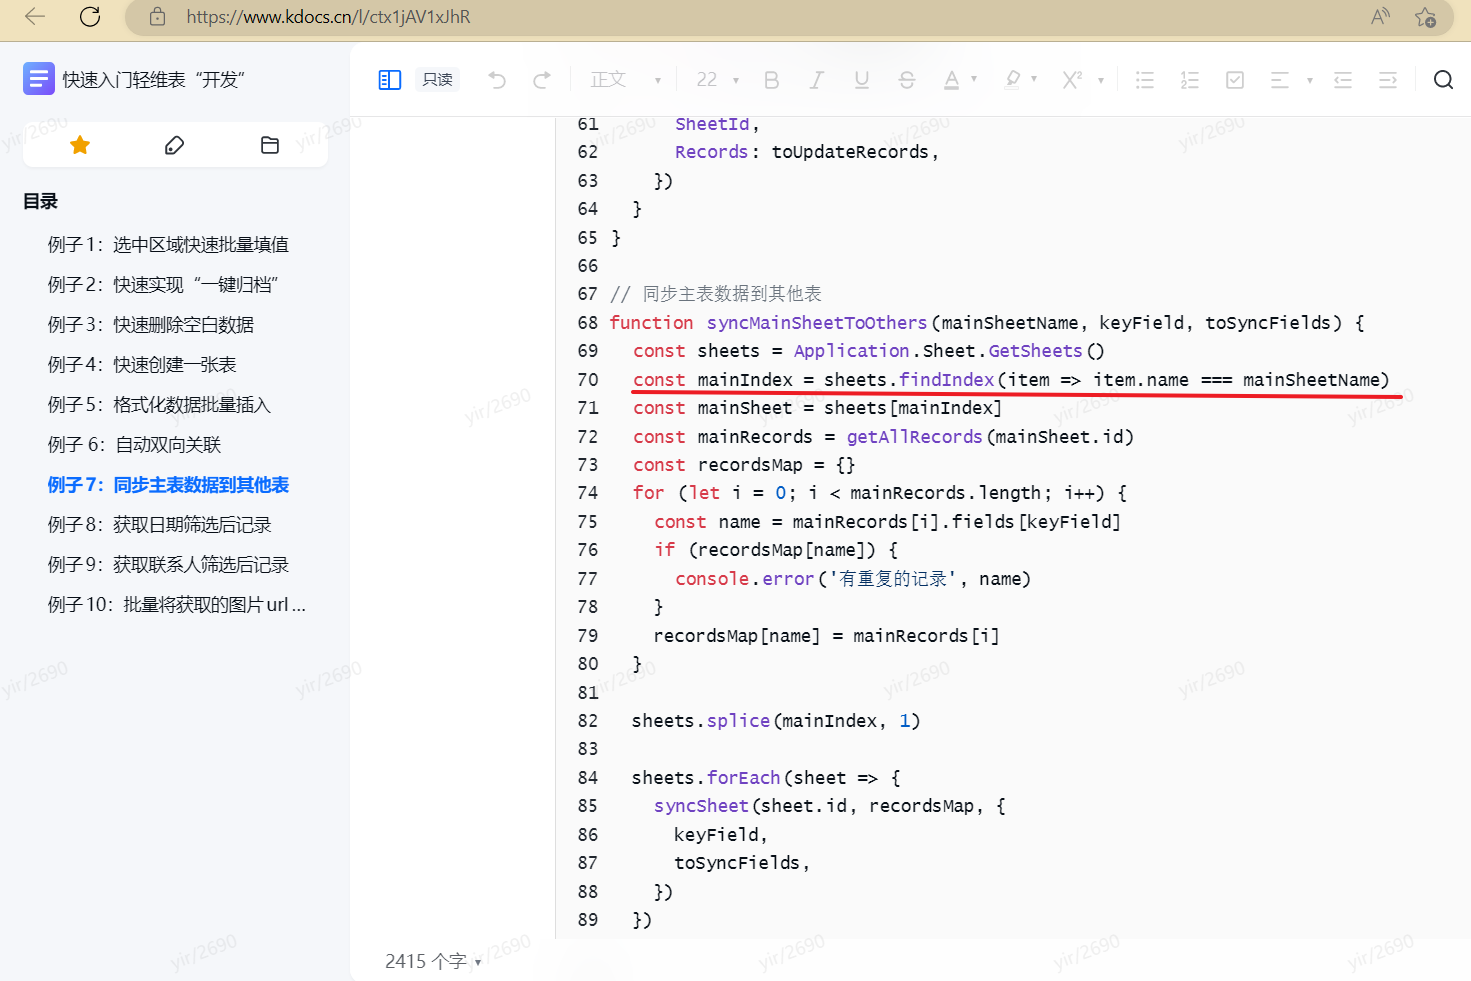Toggle the outline sidebar panel icon

(x=390, y=80)
